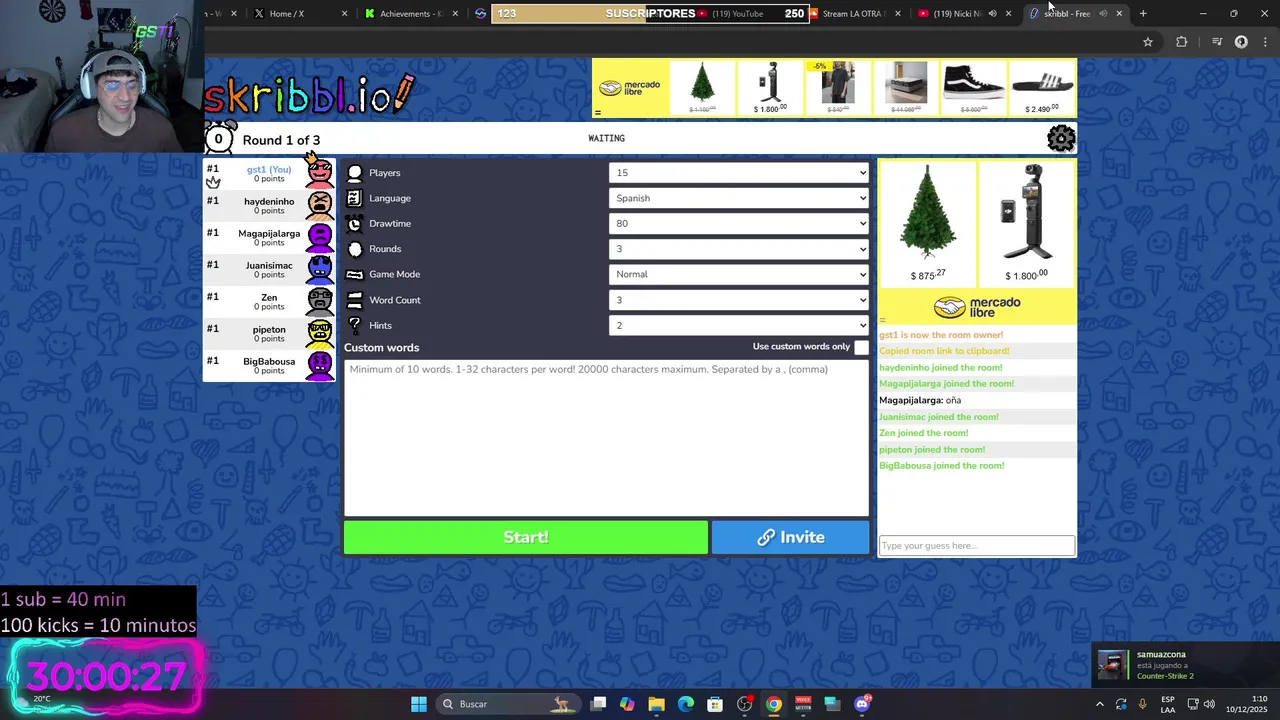This screenshot has height=720, width=1280.
Task: Open Microsoft Edge from the taskbar
Action: 686,704
